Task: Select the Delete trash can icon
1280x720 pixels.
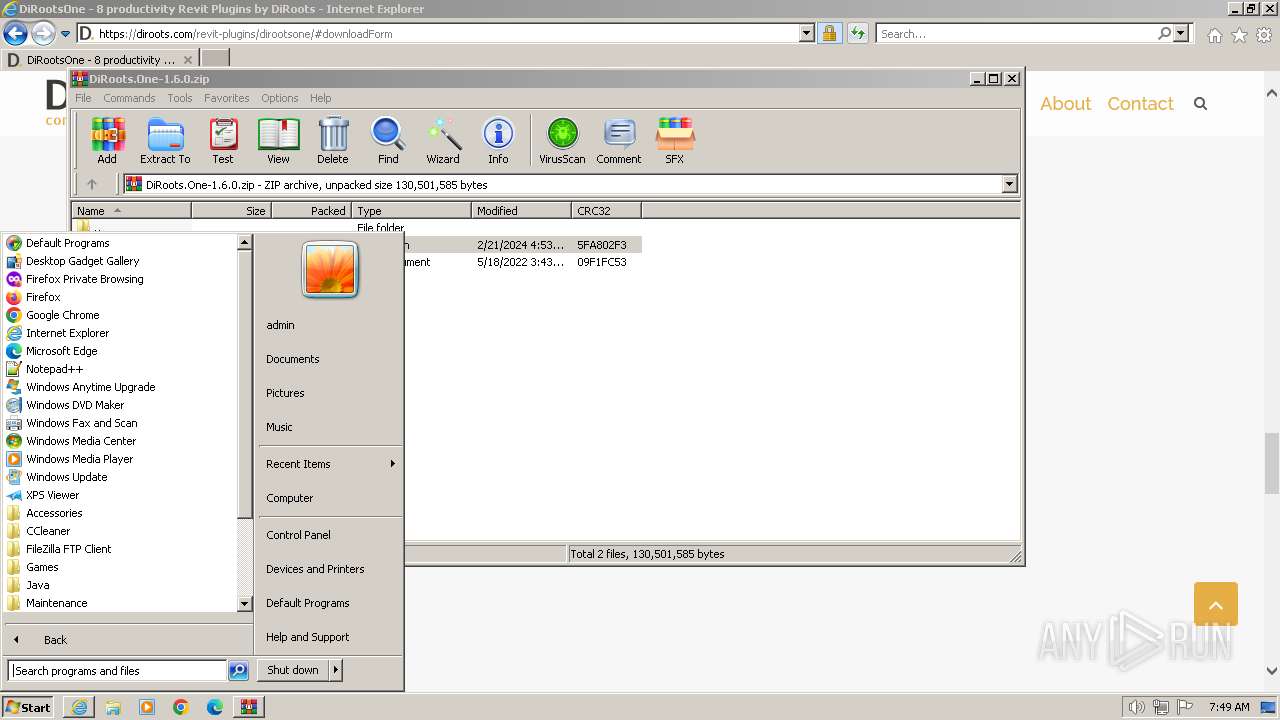Action: 333,140
